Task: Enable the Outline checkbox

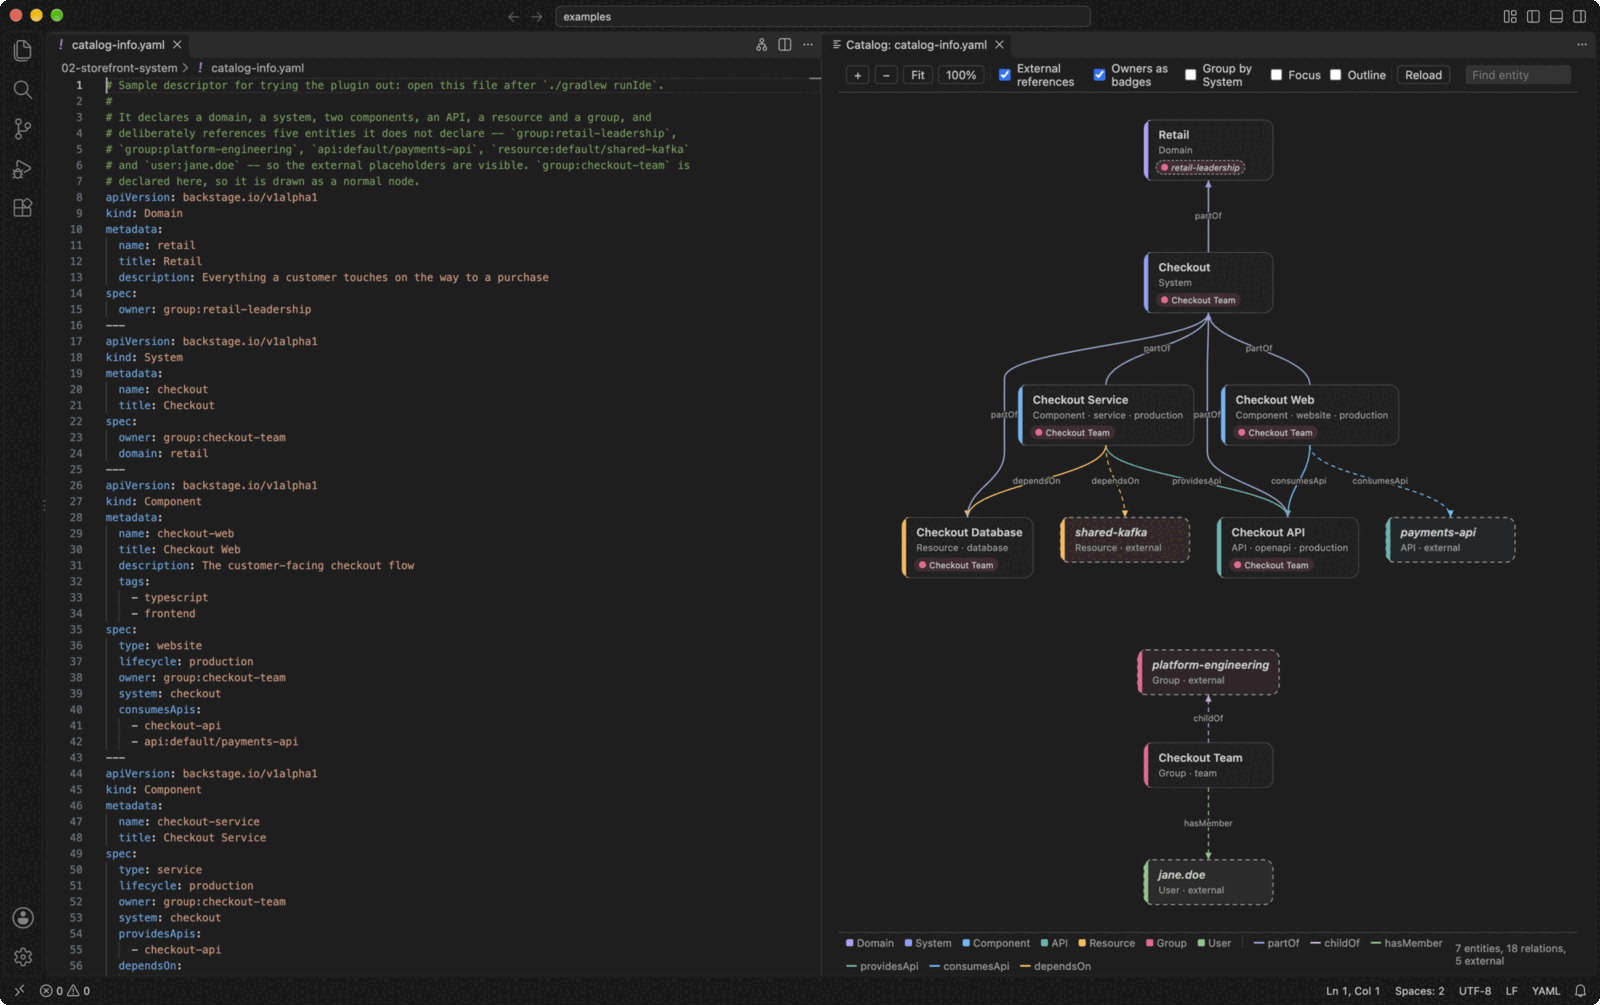Action: point(1335,75)
